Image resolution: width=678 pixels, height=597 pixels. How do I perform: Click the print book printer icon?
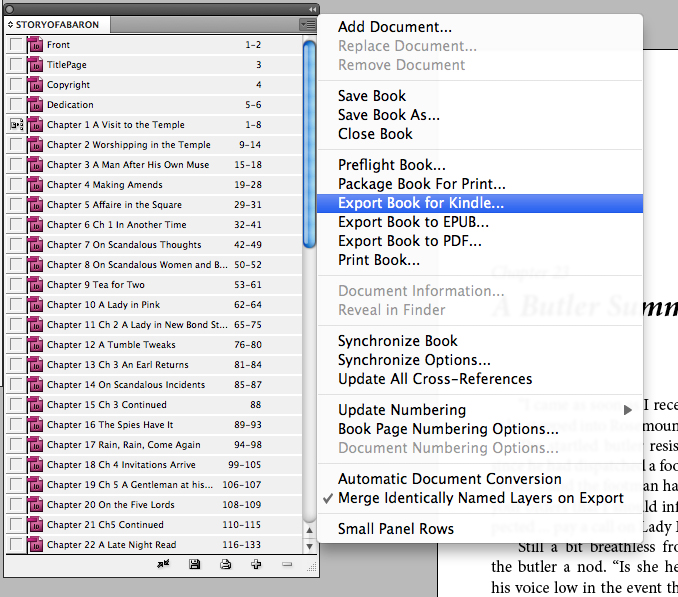(x=226, y=565)
